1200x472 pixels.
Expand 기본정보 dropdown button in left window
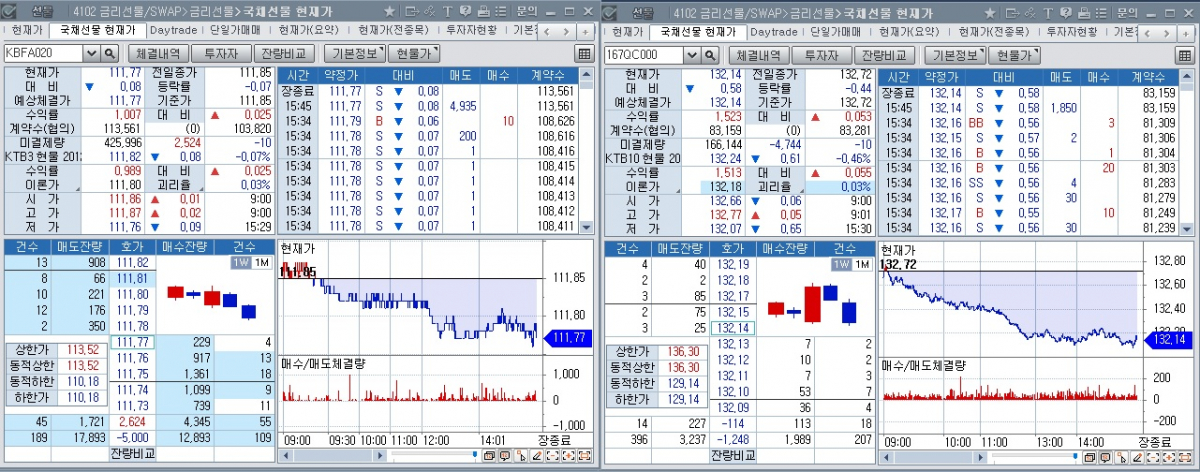click(x=357, y=54)
